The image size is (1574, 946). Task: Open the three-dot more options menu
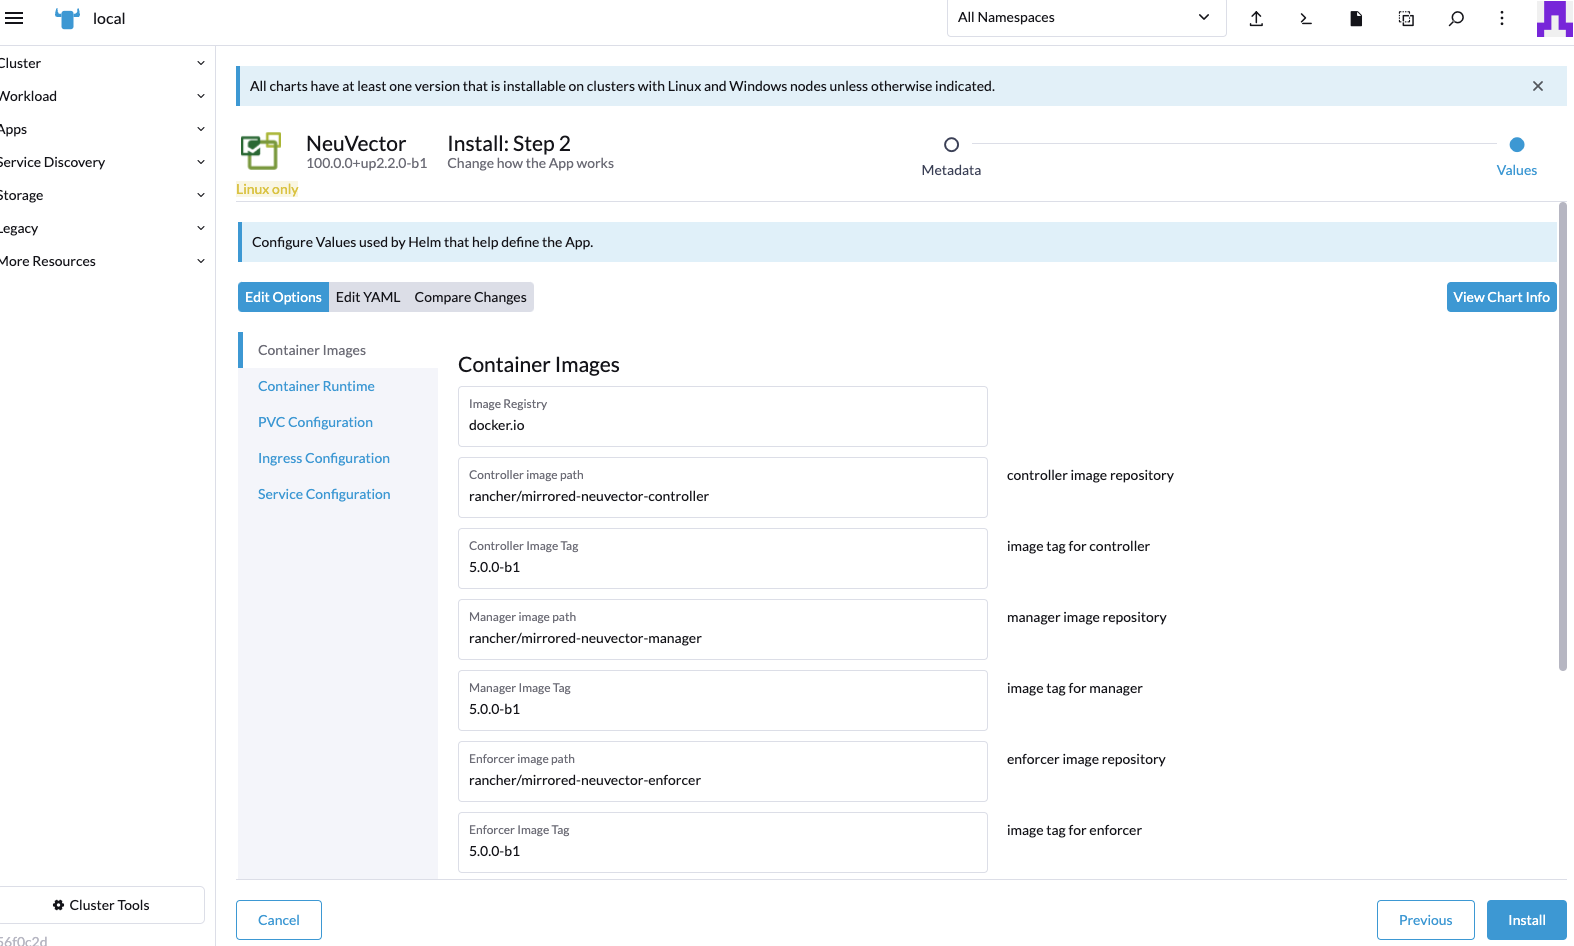tap(1502, 18)
